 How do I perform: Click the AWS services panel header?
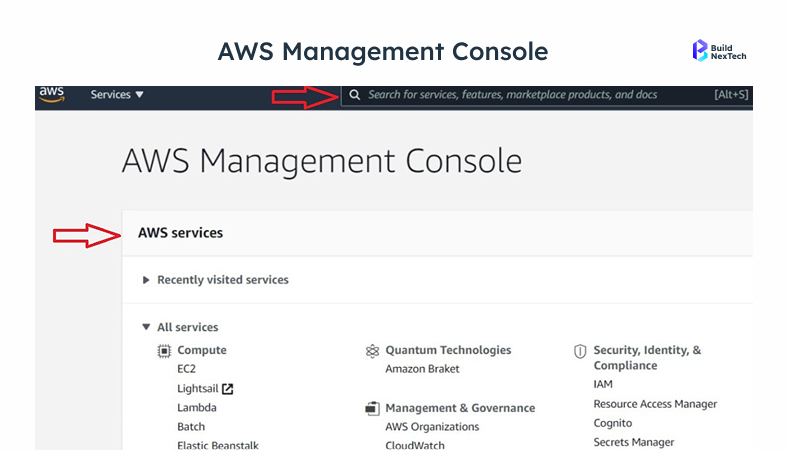click(437, 233)
